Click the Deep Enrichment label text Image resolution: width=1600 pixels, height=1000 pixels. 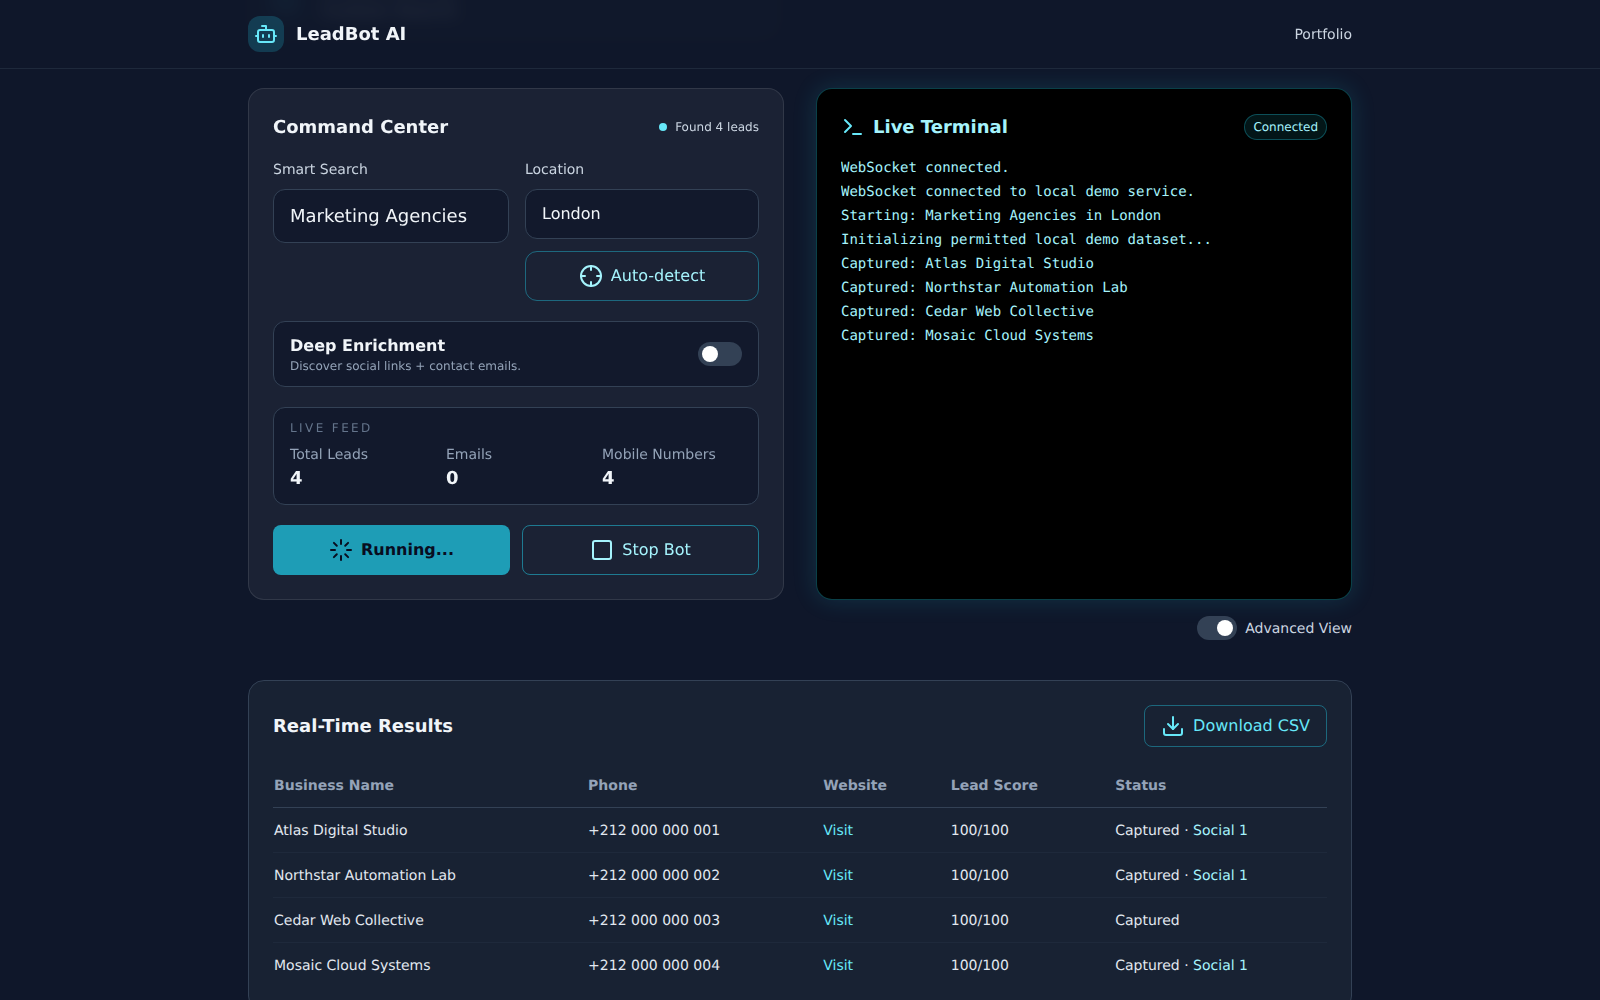(367, 345)
